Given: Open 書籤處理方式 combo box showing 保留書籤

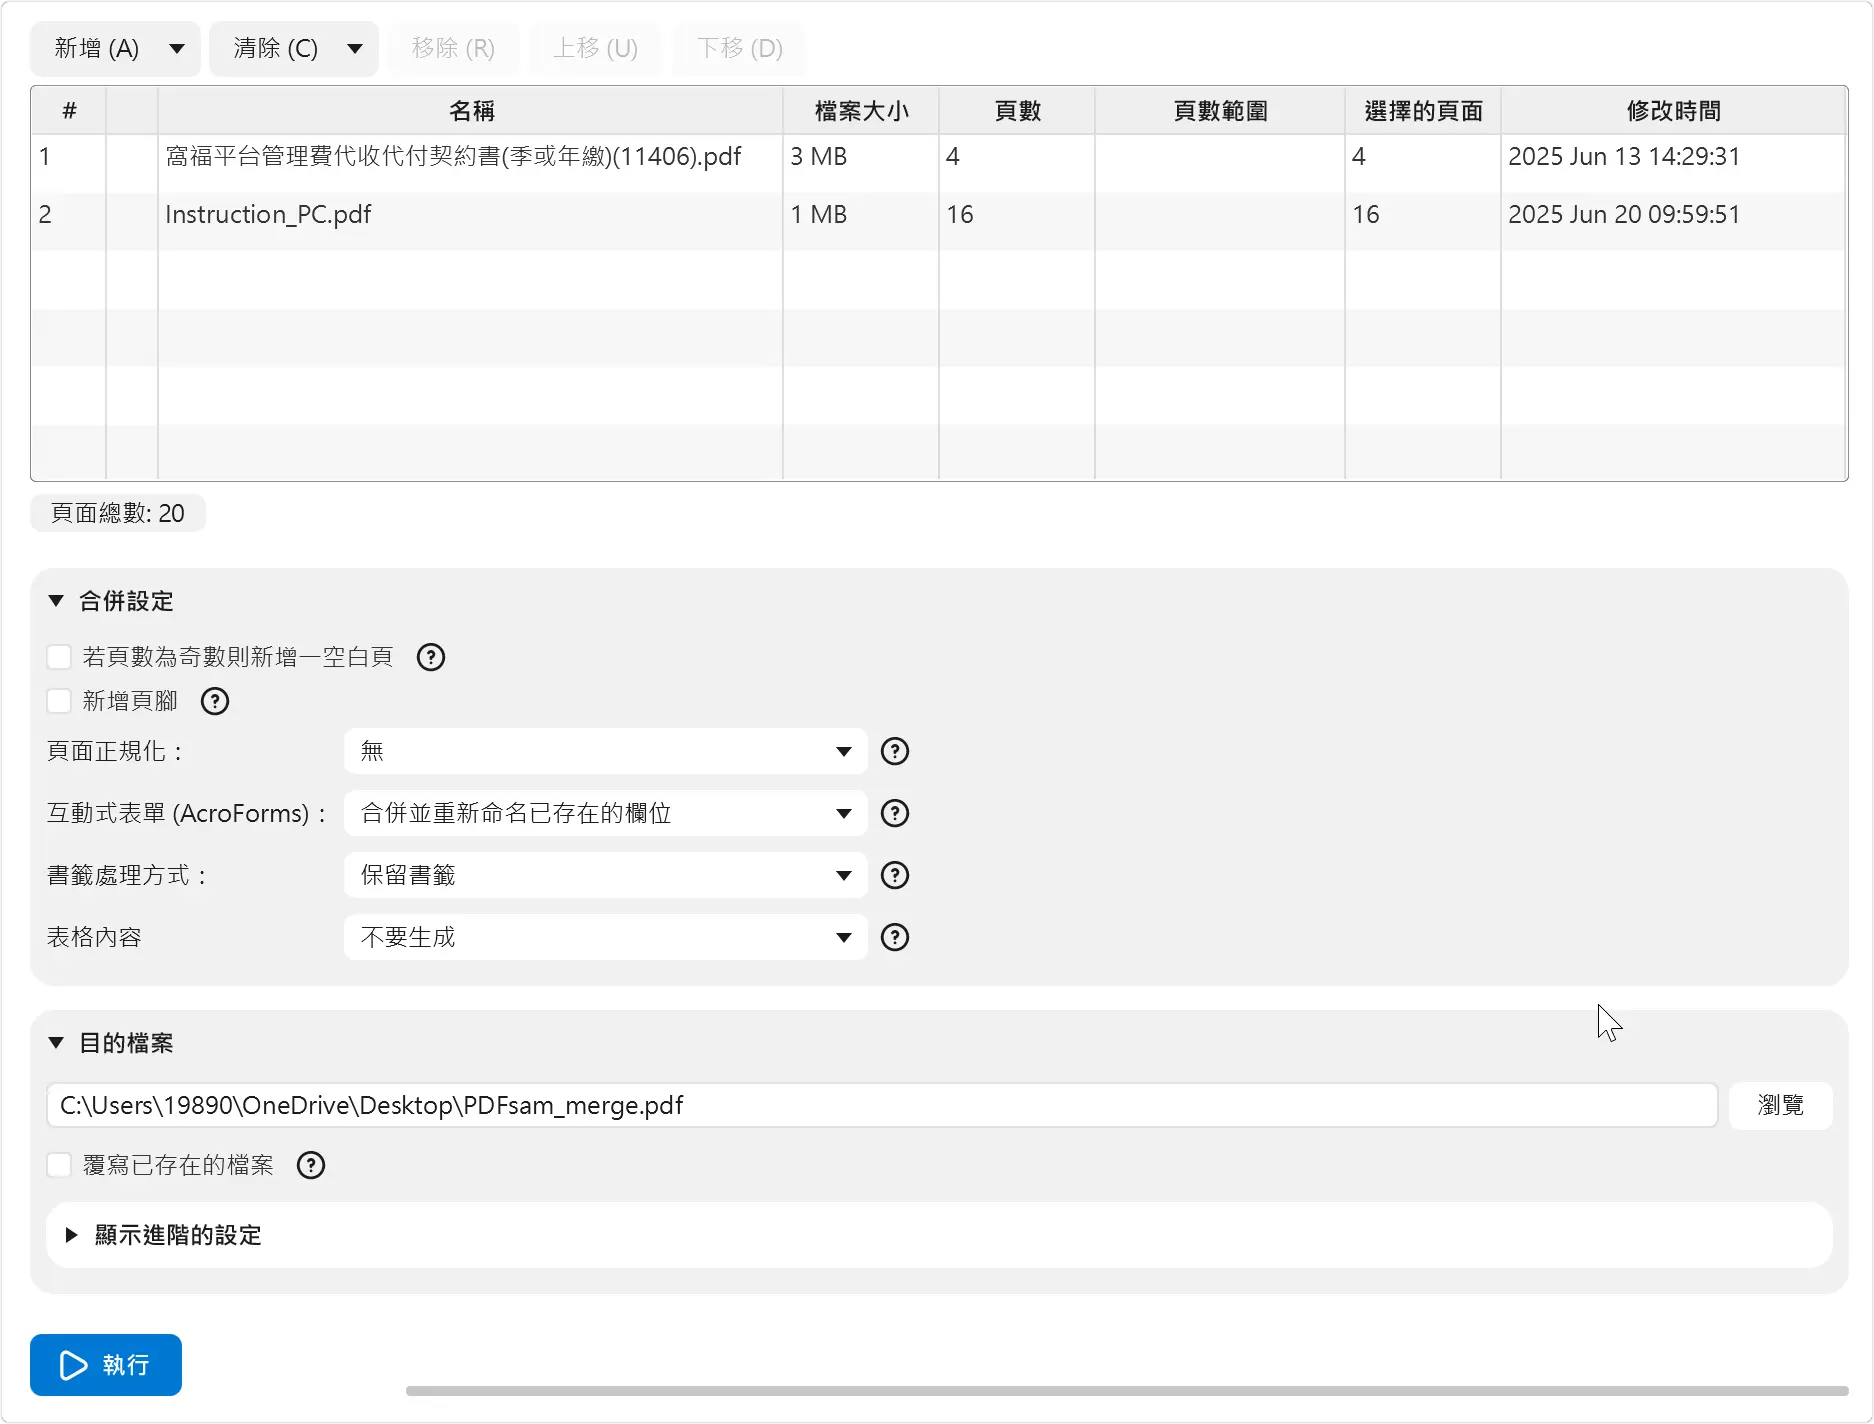Looking at the screenshot, I should click(605, 875).
